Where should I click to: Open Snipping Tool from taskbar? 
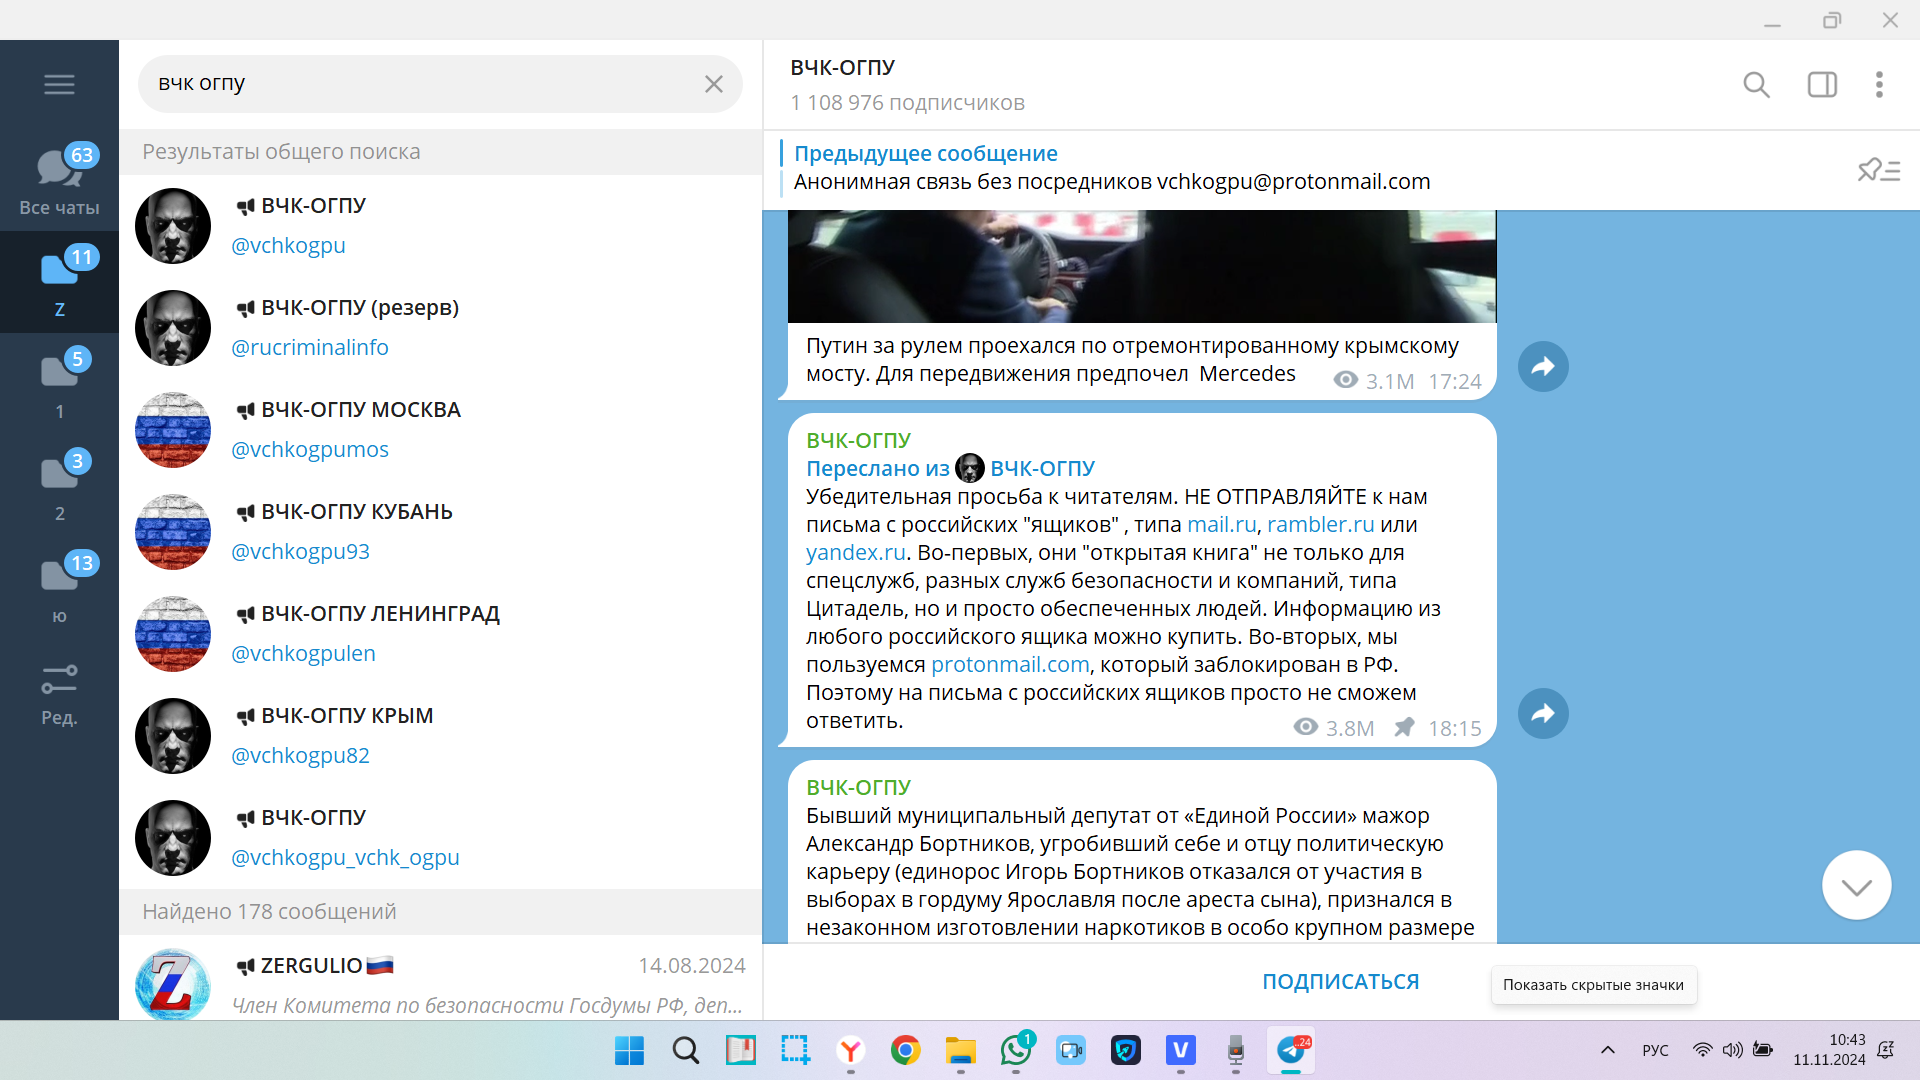click(x=795, y=1050)
